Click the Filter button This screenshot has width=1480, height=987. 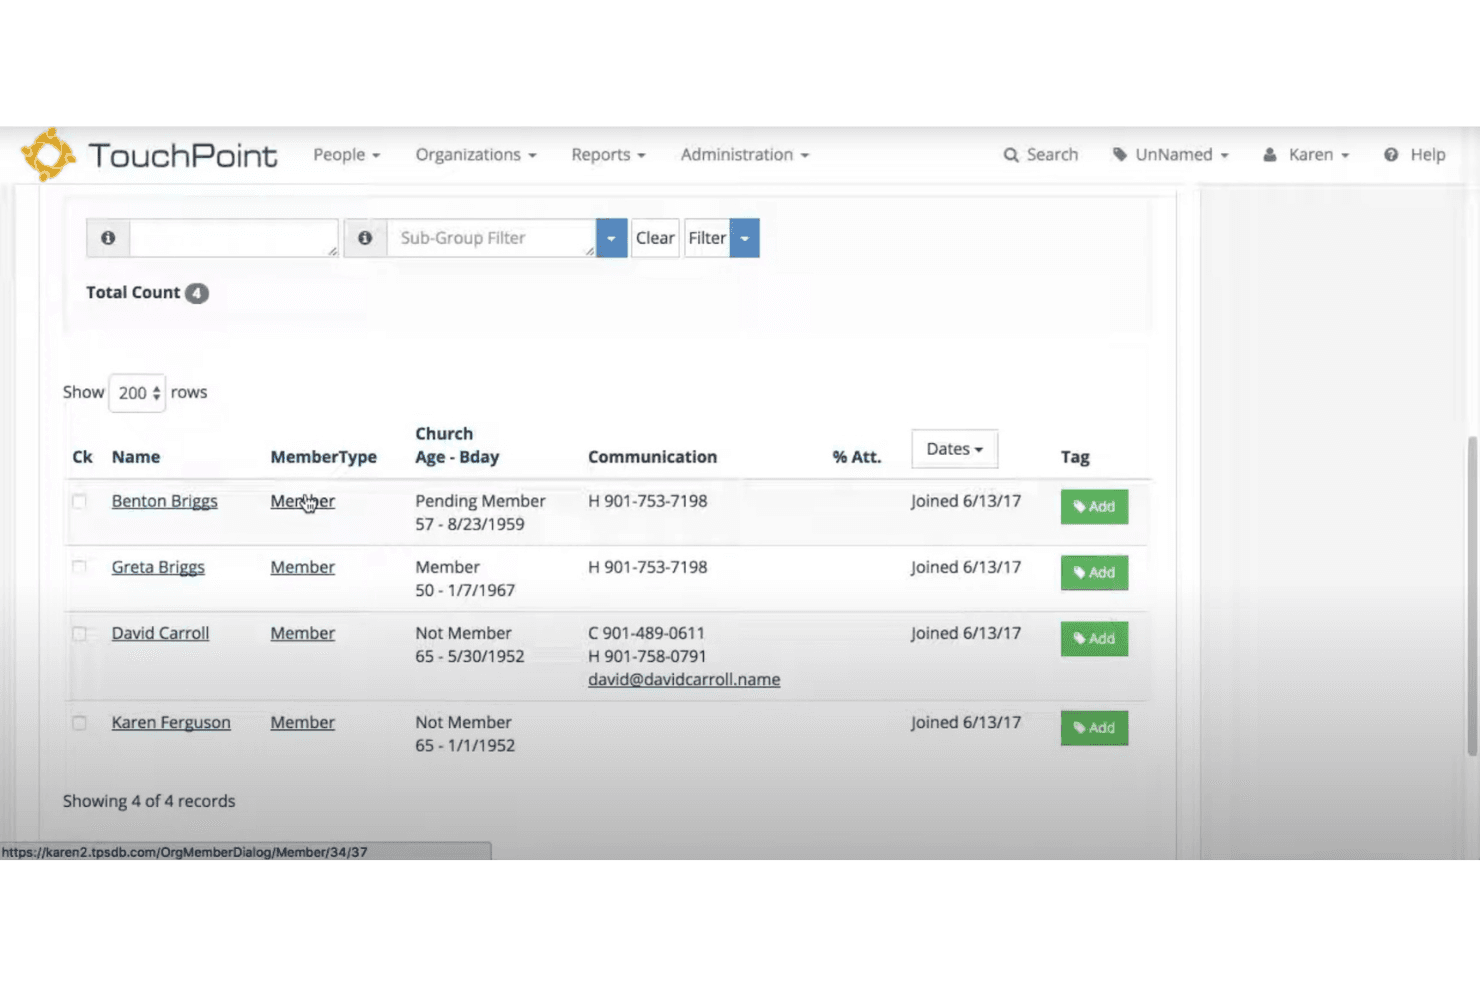(707, 238)
